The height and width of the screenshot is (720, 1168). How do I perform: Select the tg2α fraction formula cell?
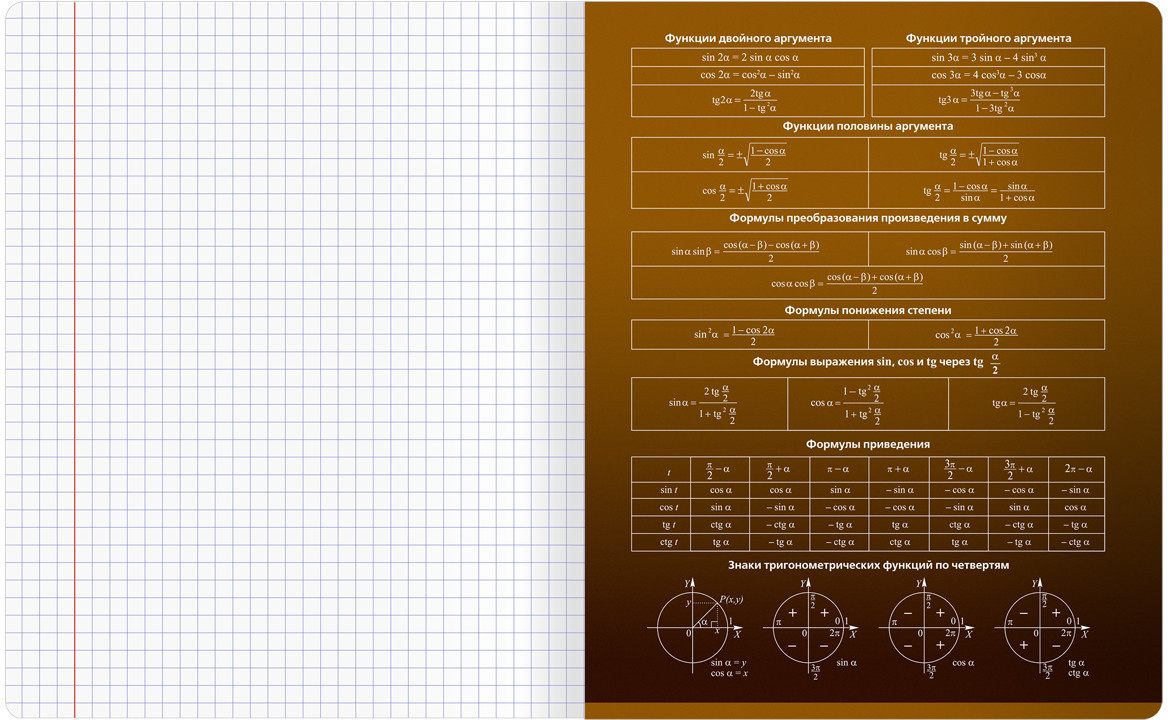[x=748, y=101]
